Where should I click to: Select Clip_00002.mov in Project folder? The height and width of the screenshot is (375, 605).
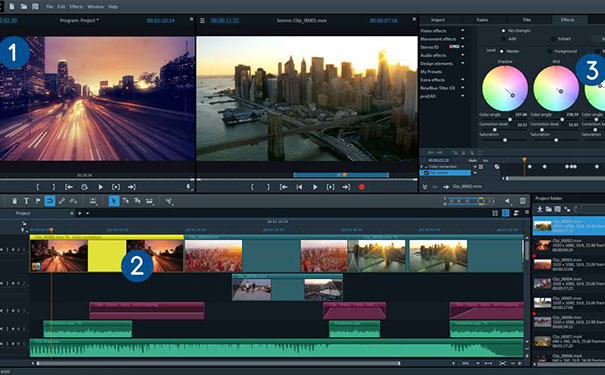[x=569, y=245]
